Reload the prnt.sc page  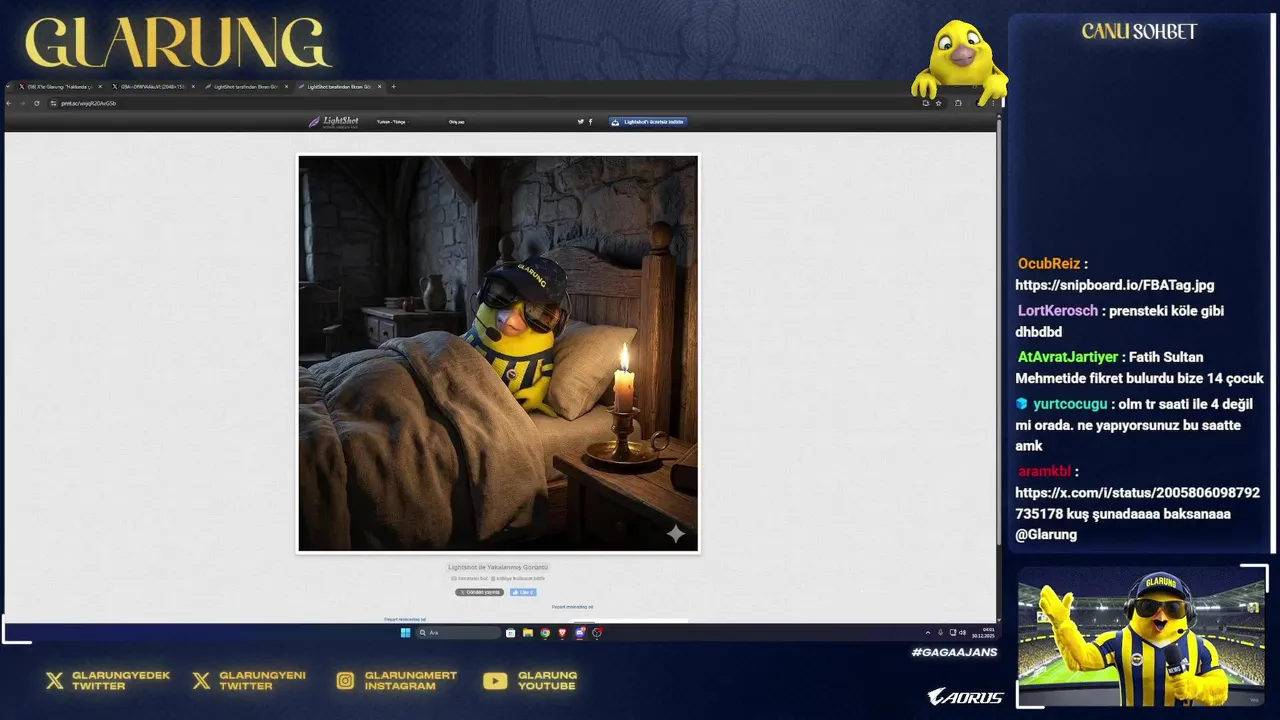(37, 103)
